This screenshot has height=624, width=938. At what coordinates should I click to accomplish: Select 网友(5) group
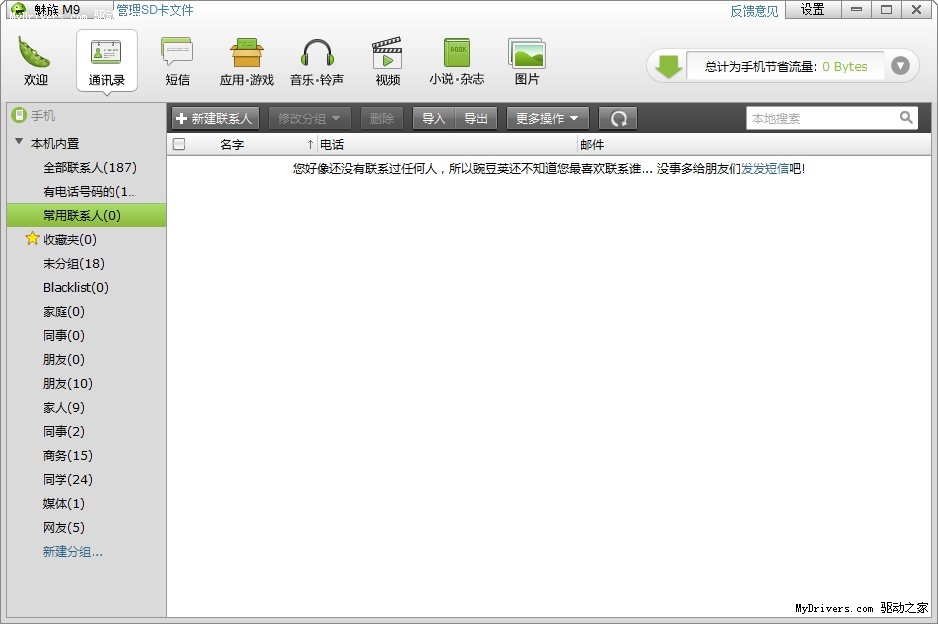(86, 527)
